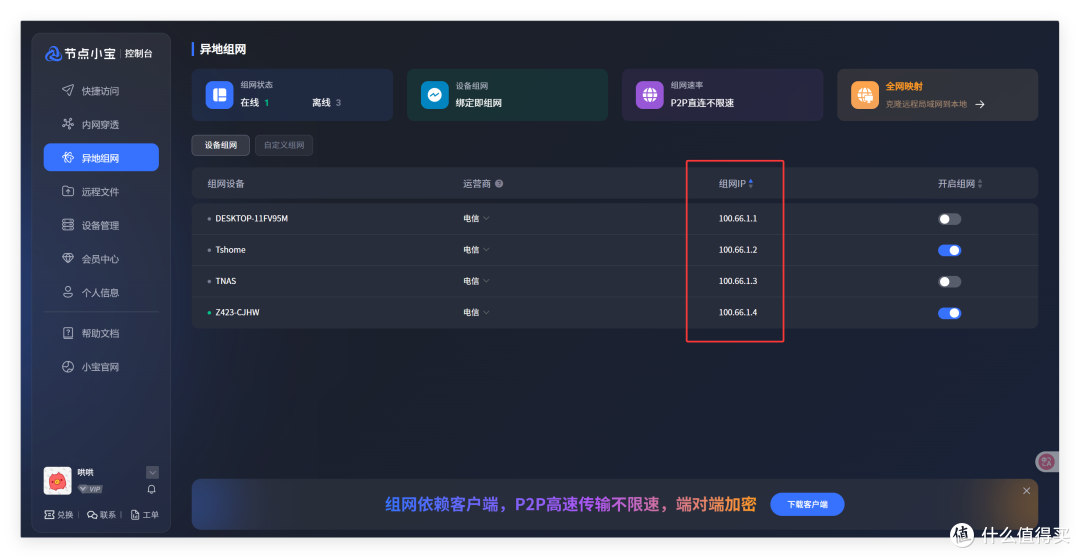The width and height of the screenshot is (1080, 558).
Task: Enable 组网 for DESKTOP-11FV95M
Action: click(949, 219)
